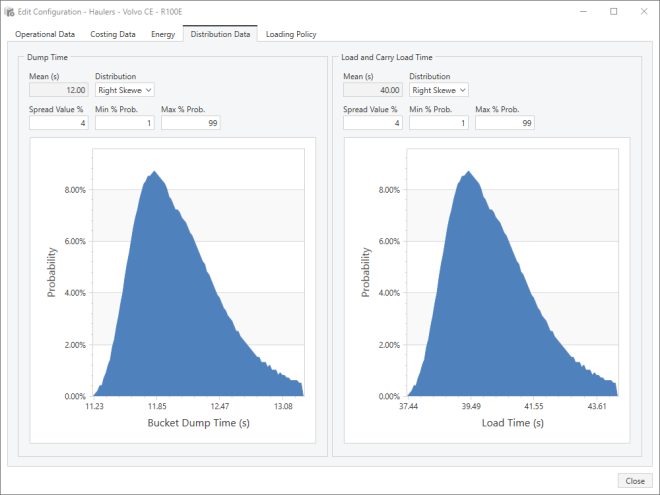This screenshot has width=660, height=495.
Task: Click the Dump Time Mean field
Action: coord(59,90)
